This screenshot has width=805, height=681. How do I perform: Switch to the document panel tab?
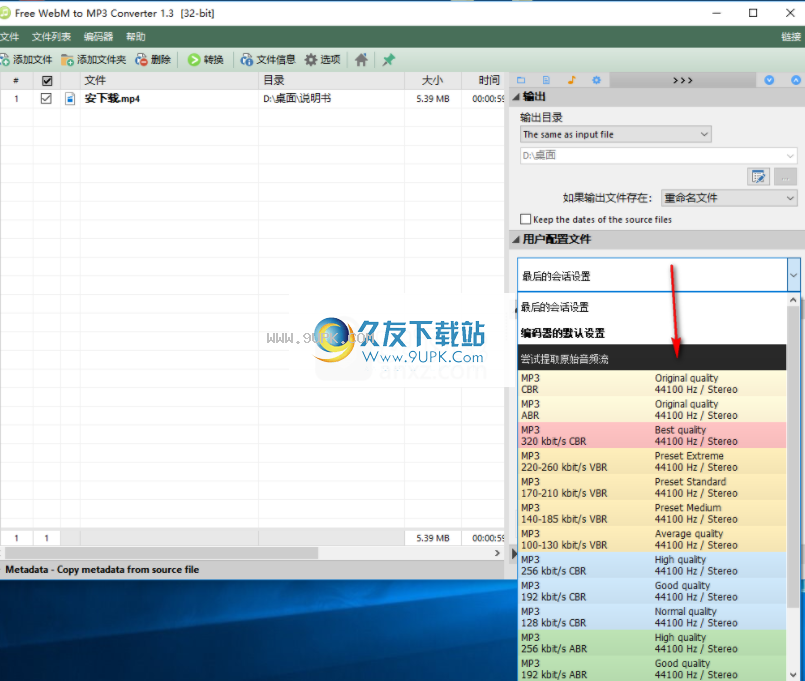point(546,80)
